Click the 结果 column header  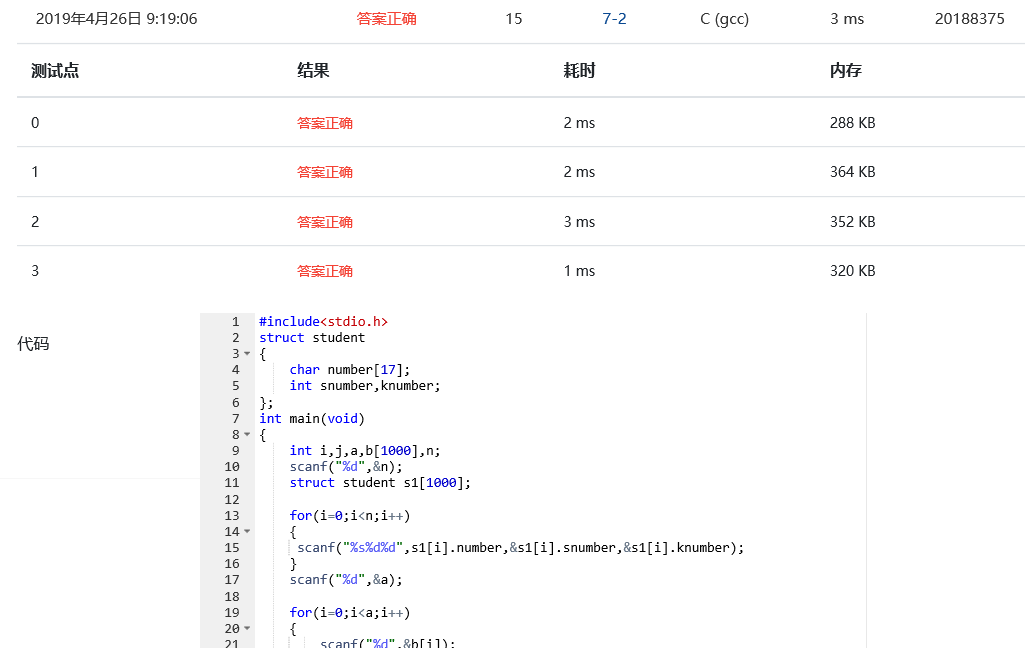(313, 71)
